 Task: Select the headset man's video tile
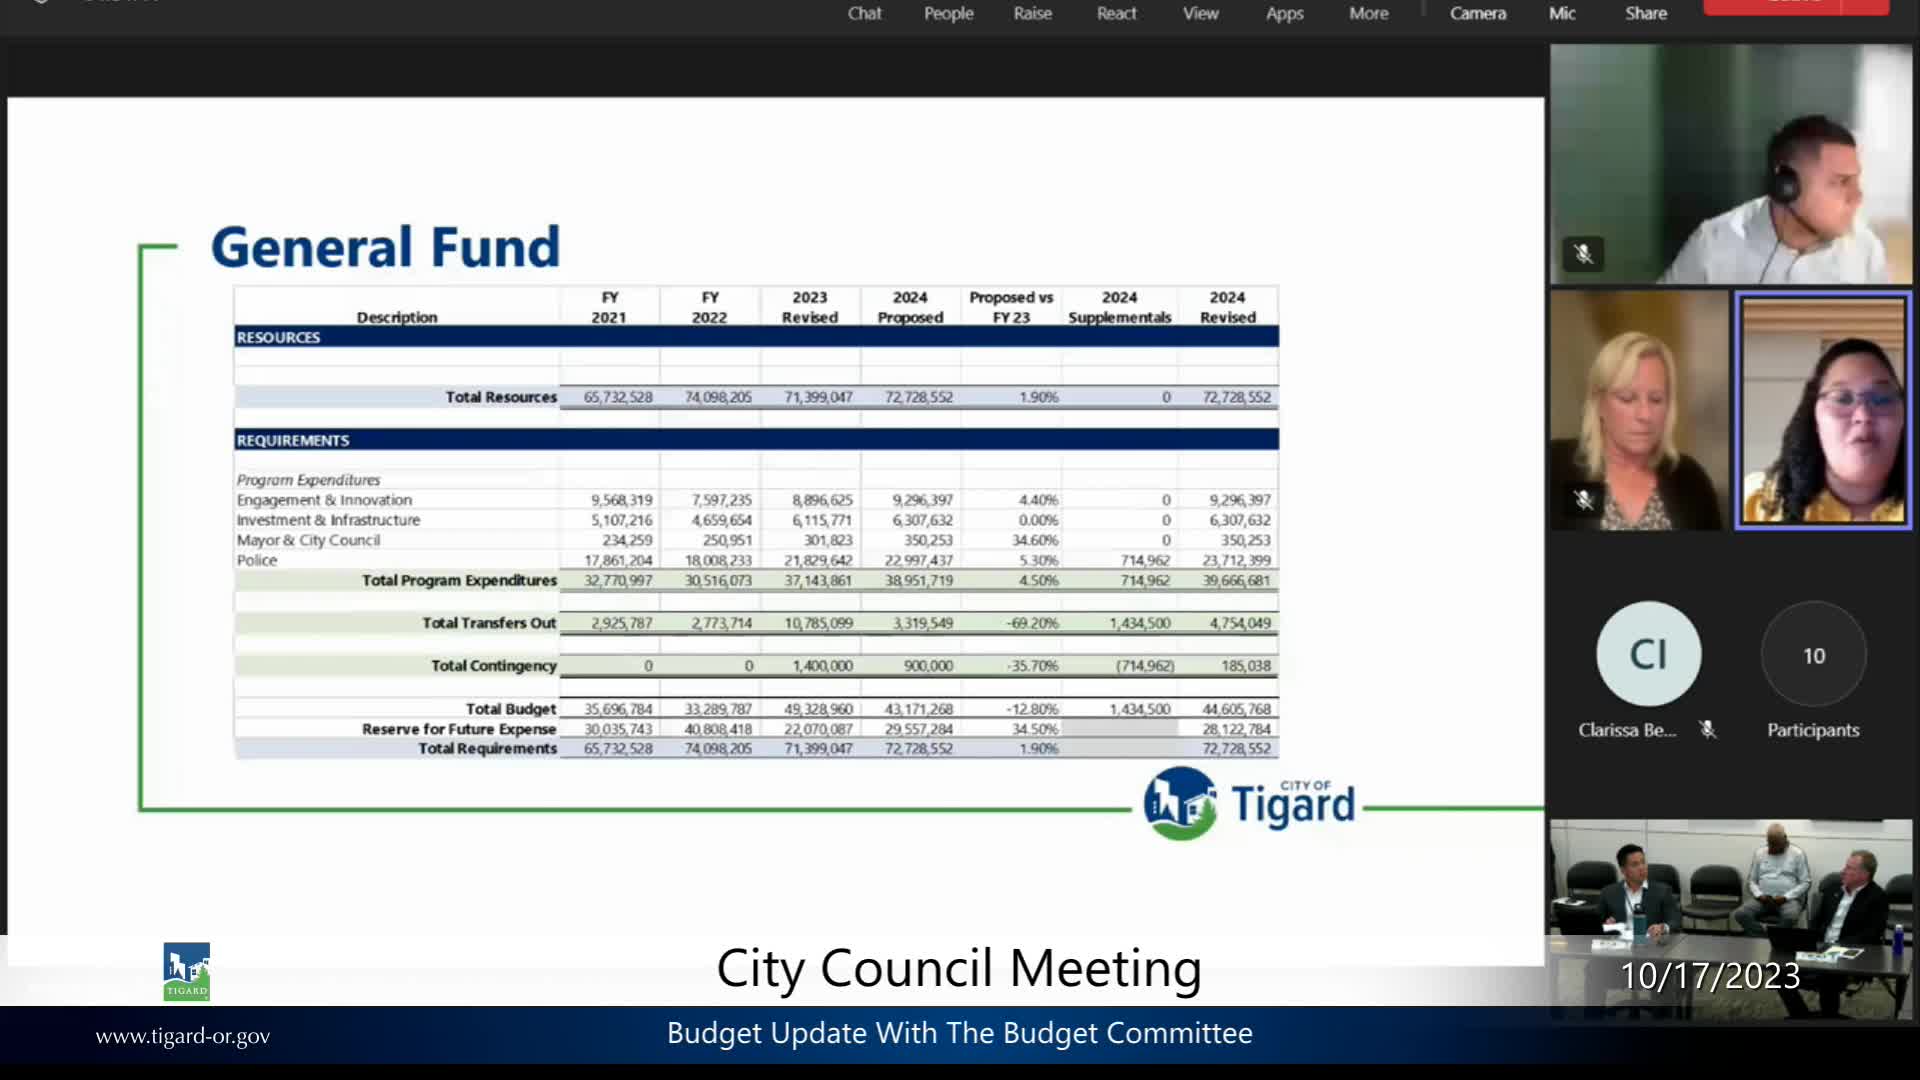coord(1730,163)
